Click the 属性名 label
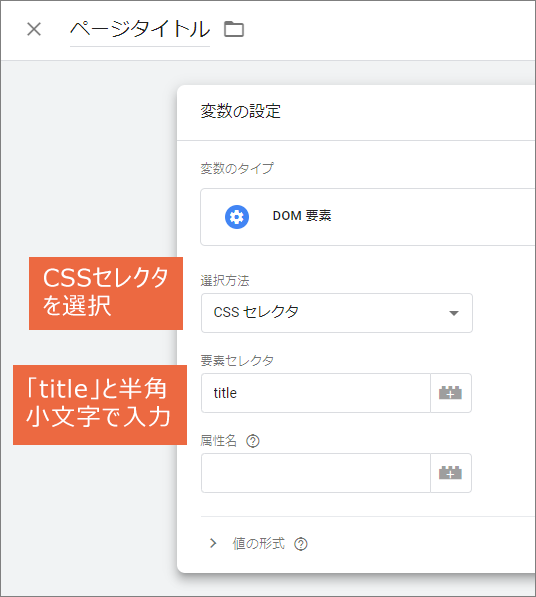Screen dimensions: 536x597 pyautogui.click(x=219, y=441)
